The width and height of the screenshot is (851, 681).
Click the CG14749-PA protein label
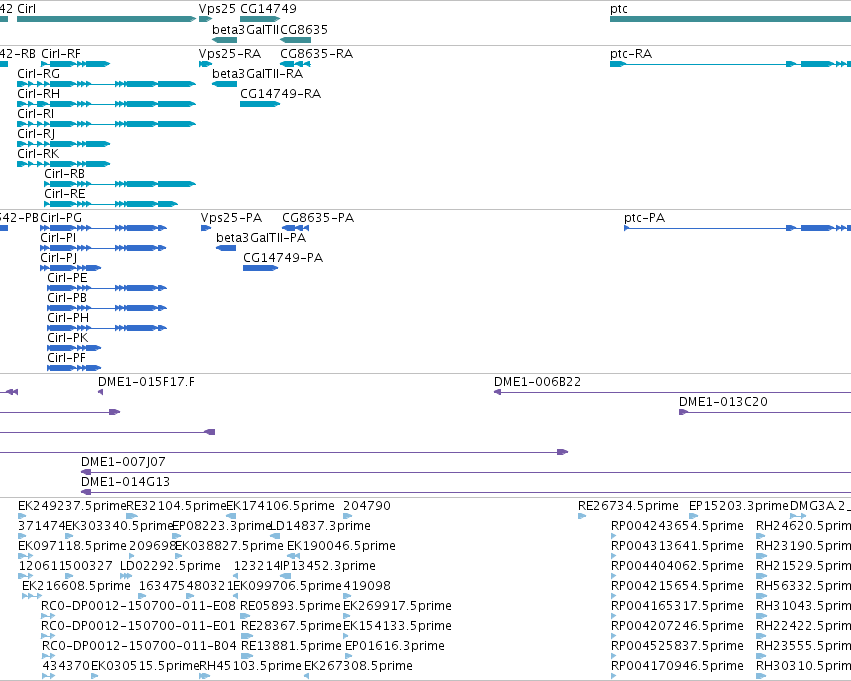(283, 258)
